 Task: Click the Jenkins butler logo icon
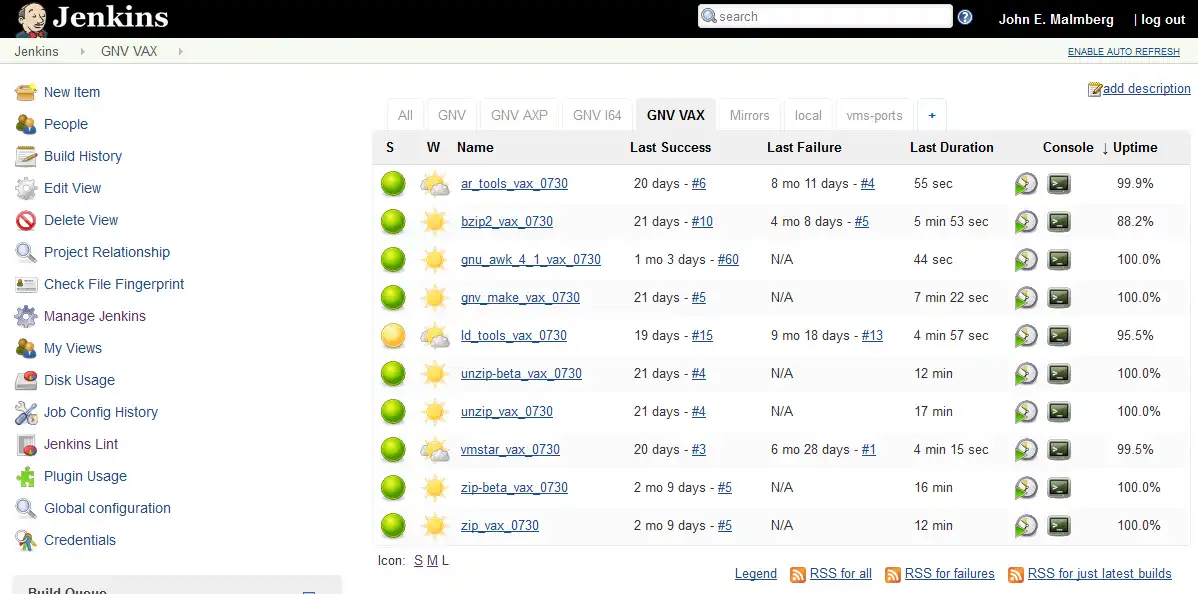pyautogui.click(x=32, y=19)
